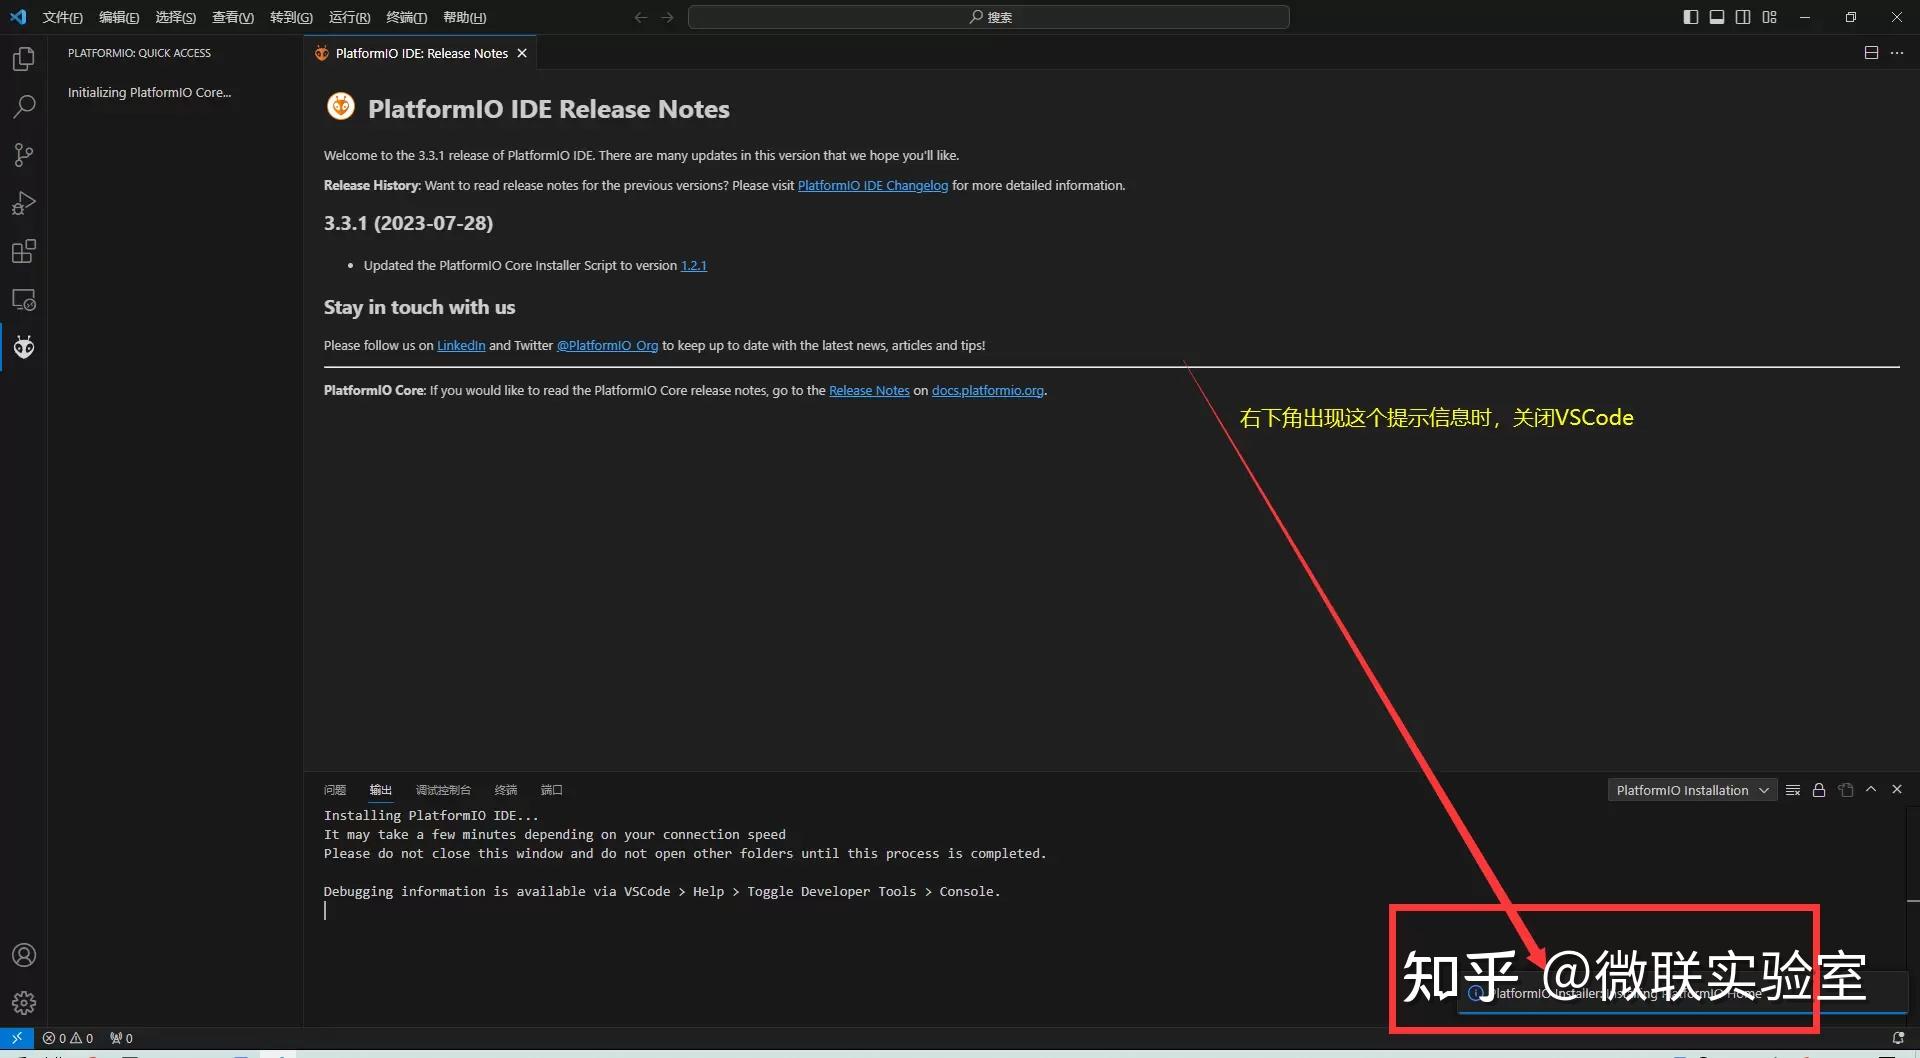Select the Search icon
This screenshot has width=1920, height=1058.
tap(23, 106)
